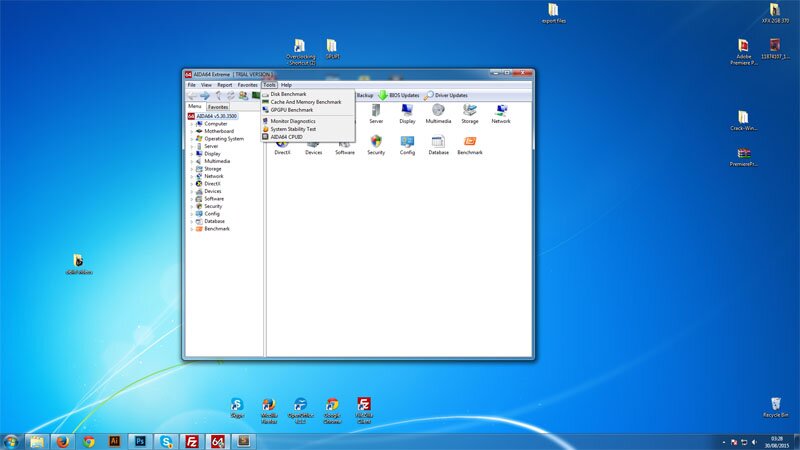Expand the Computer tree node arrow
The width and height of the screenshot is (800, 450).
click(192, 124)
